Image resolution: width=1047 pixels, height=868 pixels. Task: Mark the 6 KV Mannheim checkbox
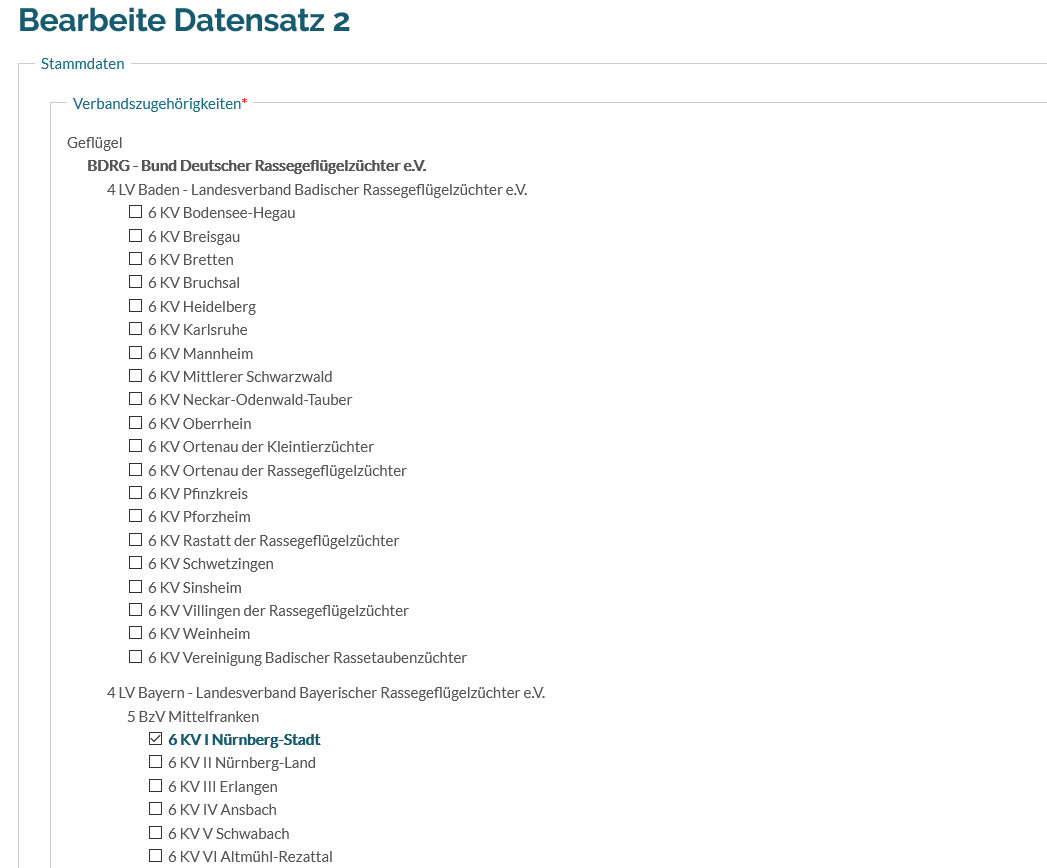coord(135,353)
